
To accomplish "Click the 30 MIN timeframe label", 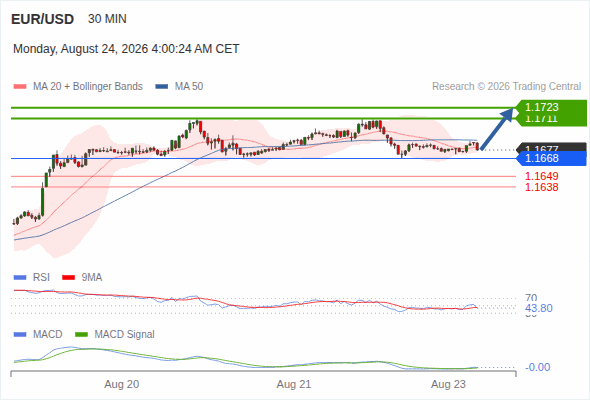I will (x=107, y=19).
